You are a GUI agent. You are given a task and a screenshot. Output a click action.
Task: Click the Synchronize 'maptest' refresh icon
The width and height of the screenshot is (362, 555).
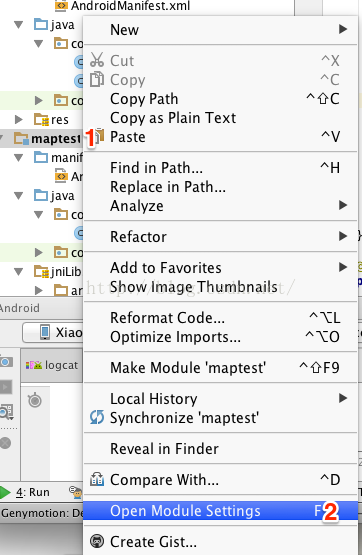click(x=97, y=417)
